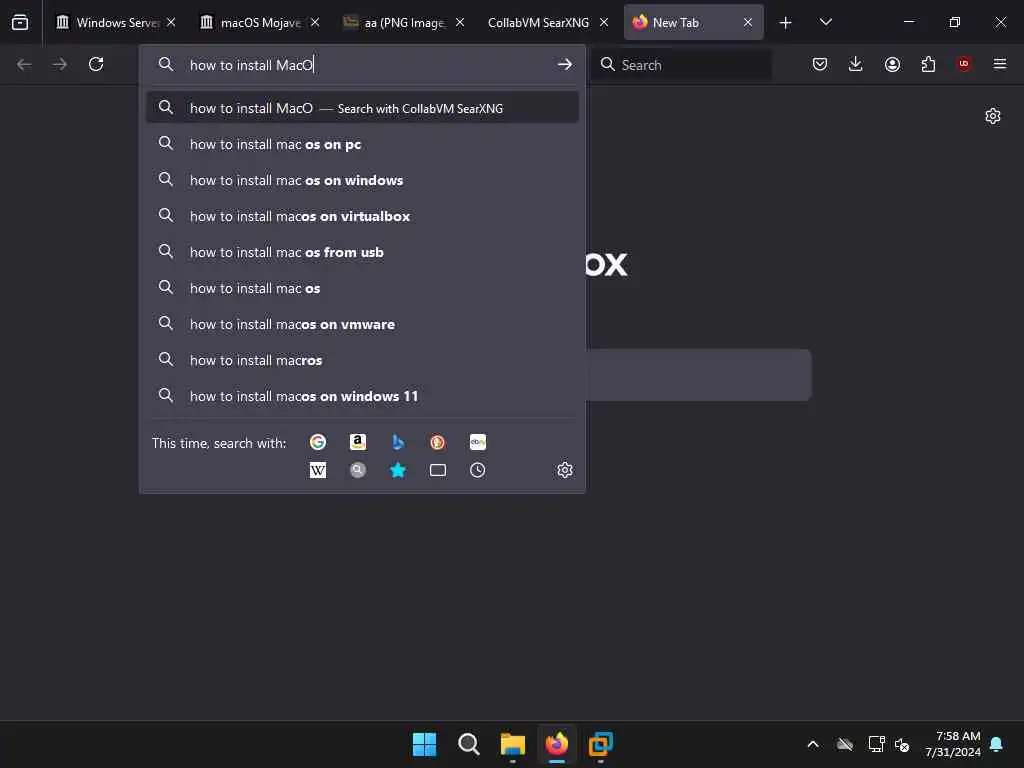The width and height of the screenshot is (1024, 768).
Task: Search open Tabs via rectangle icon
Action: [x=438, y=470]
